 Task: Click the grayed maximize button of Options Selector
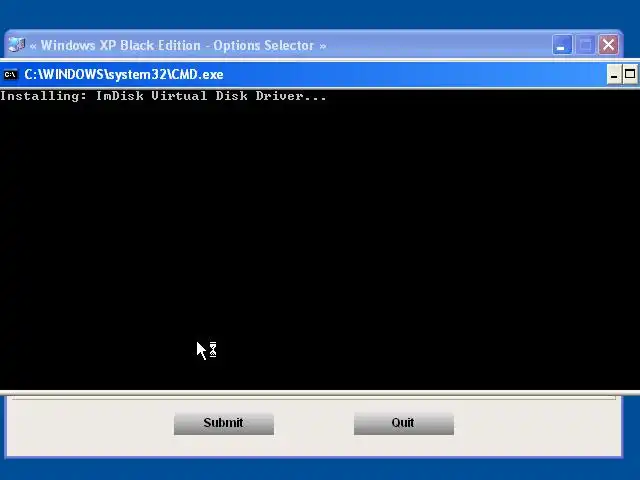(x=585, y=44)
